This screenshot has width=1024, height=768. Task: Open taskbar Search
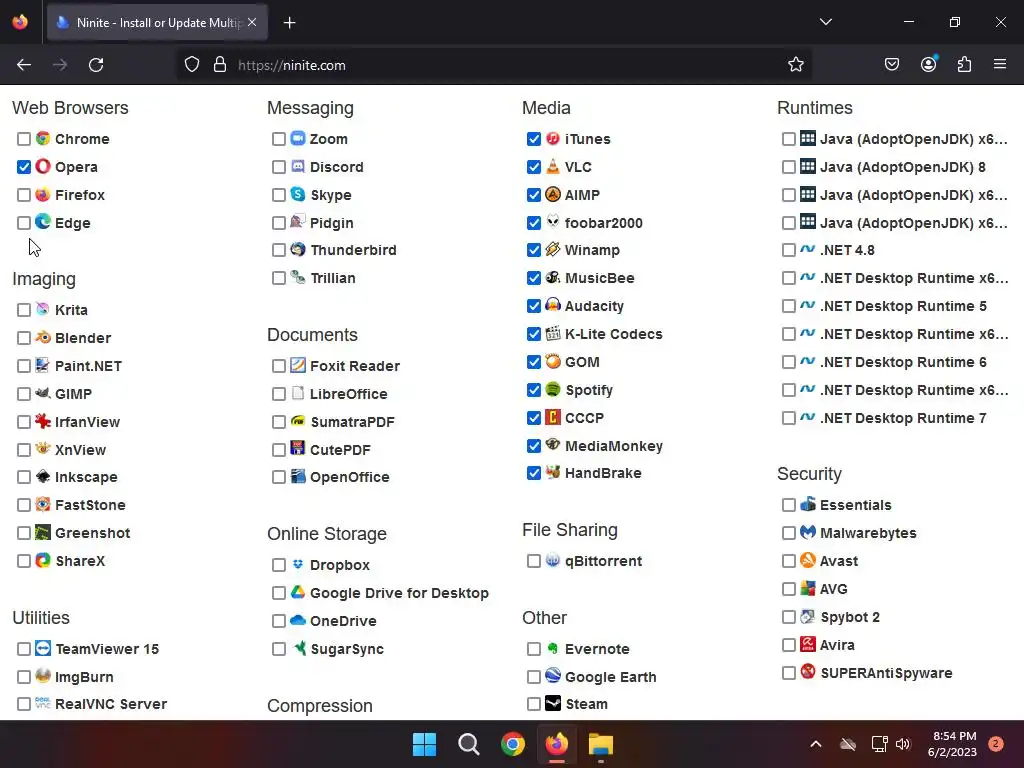pyautogui.click(x=468, y=744)
